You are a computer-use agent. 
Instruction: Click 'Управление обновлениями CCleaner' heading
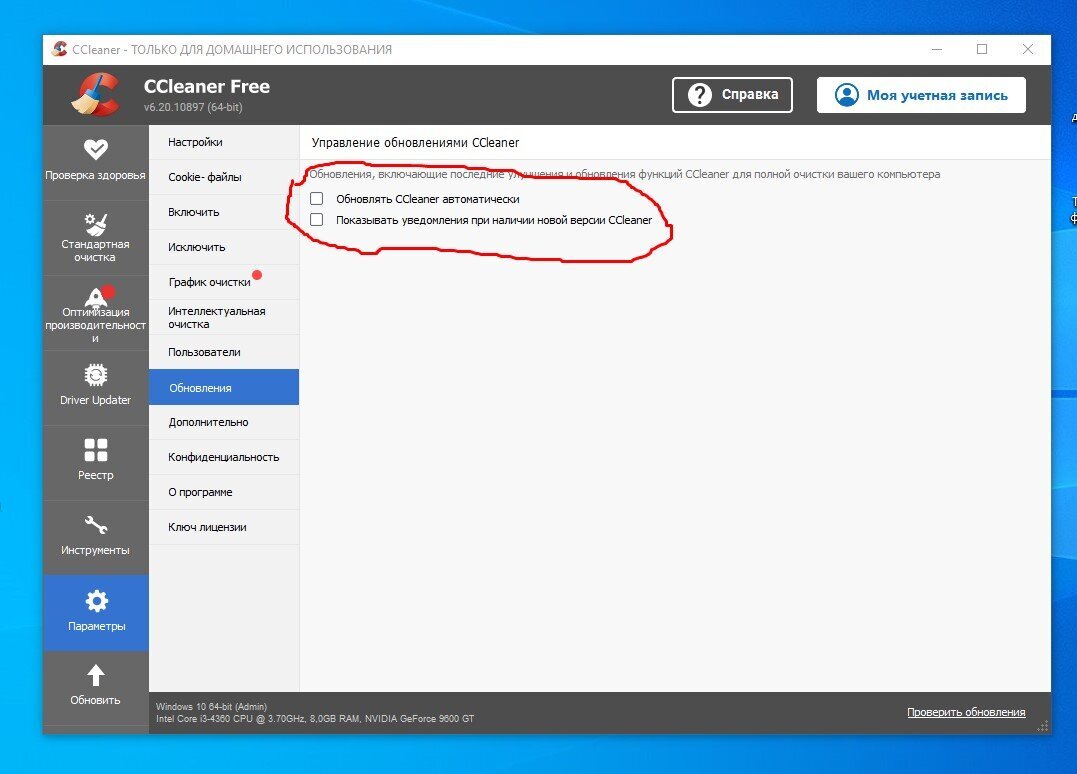tap(415, 143)
